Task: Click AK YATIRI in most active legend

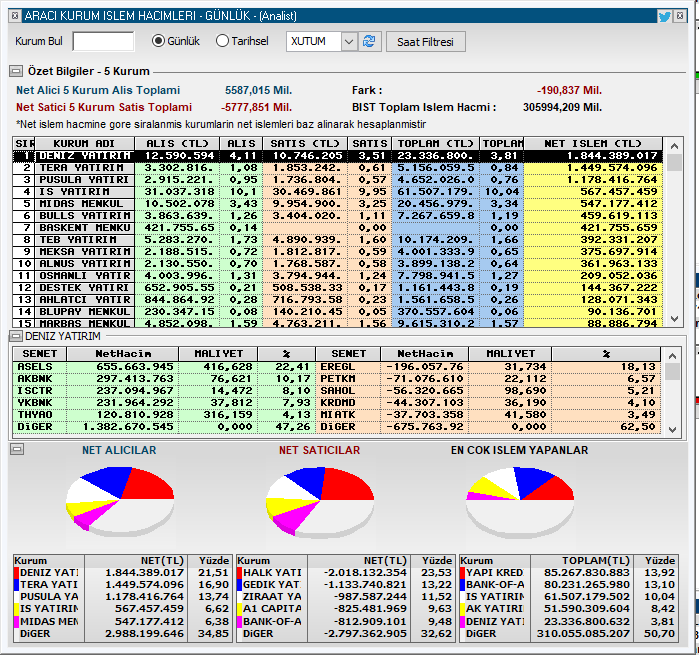Action: [494, 609]
